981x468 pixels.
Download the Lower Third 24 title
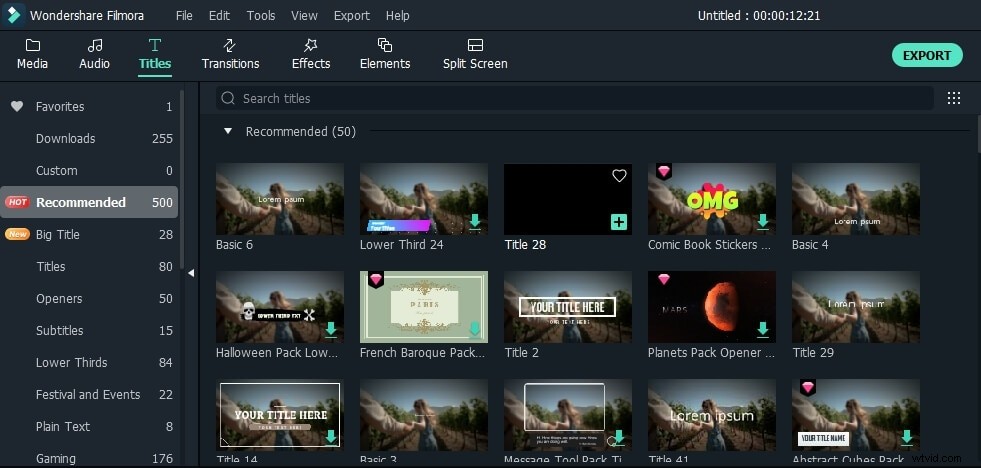[475, 221]
